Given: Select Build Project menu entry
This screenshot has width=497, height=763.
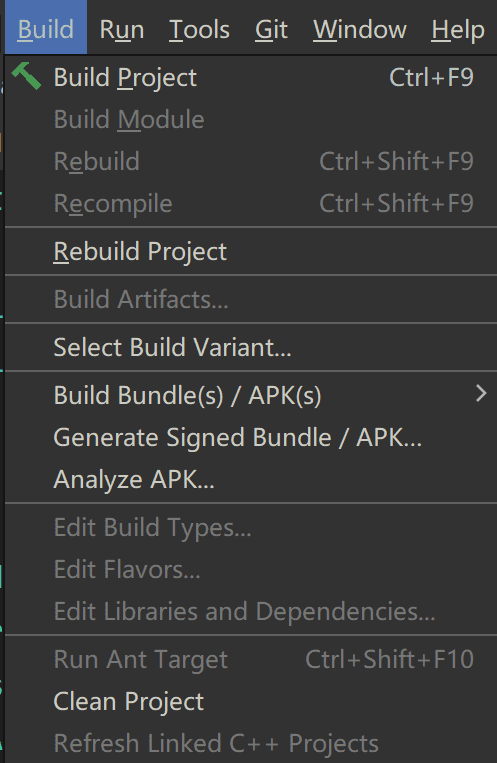Looking at the screenshot, I should [251, 77].
